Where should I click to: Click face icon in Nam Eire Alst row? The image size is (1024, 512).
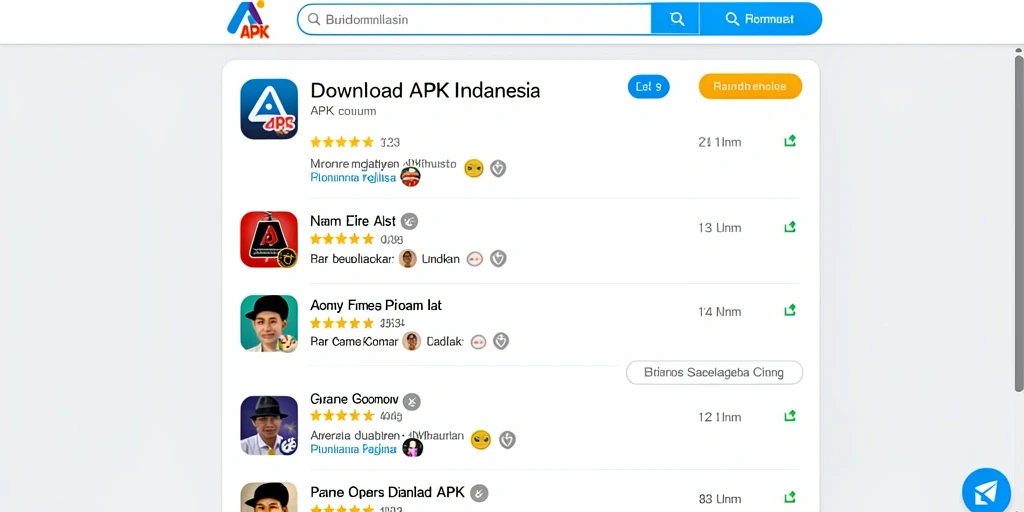(x=475, y=259)
